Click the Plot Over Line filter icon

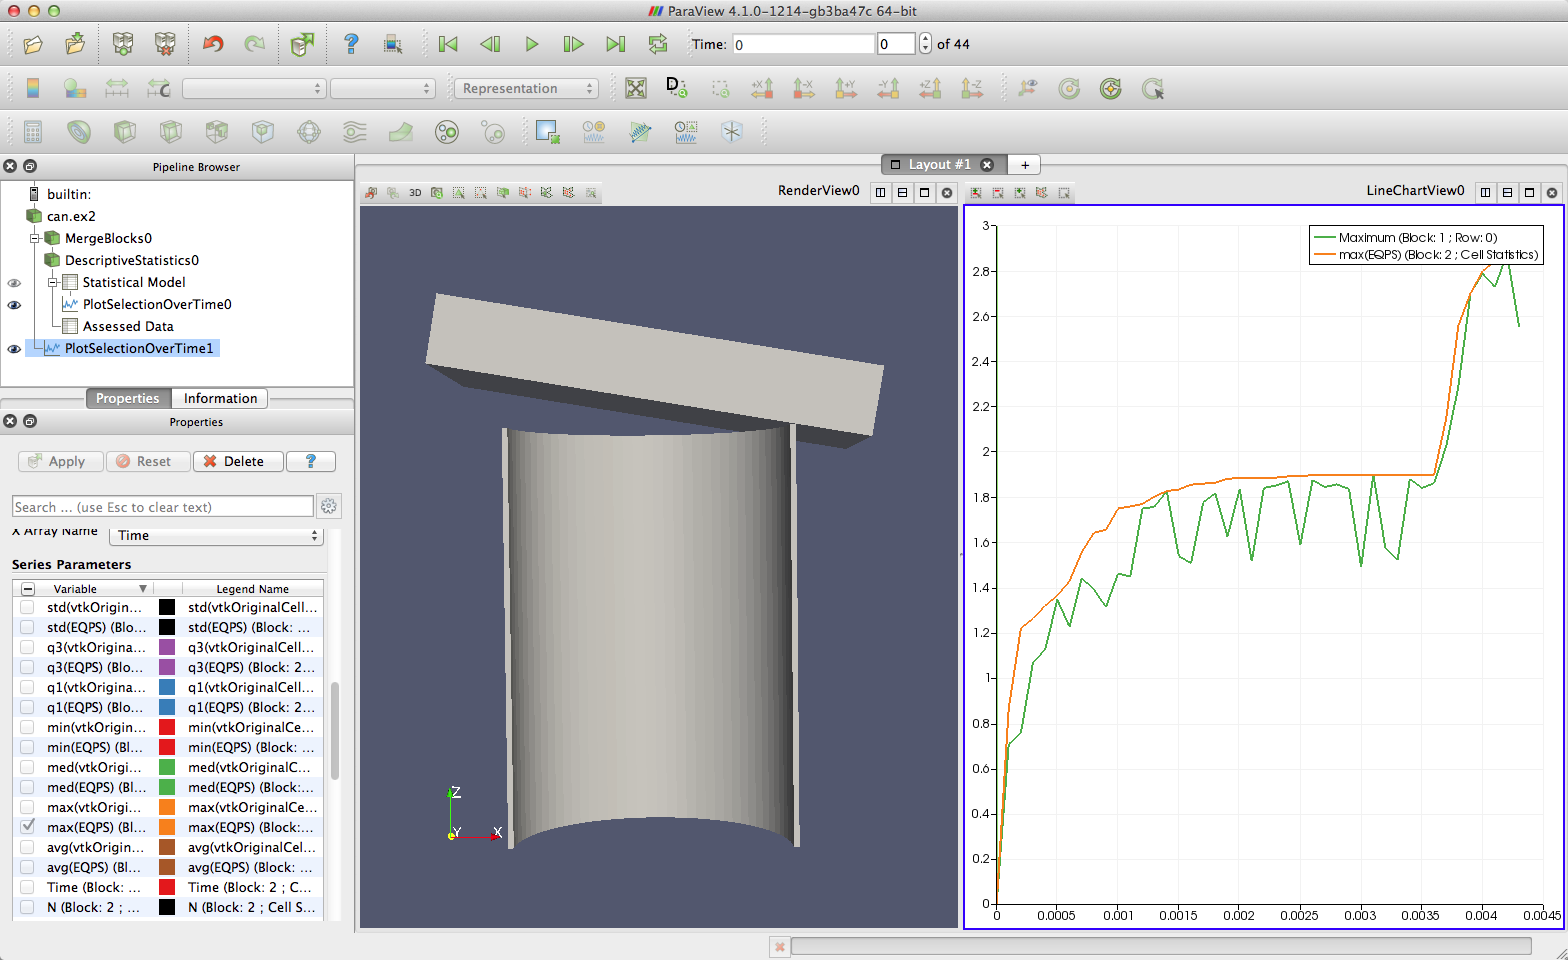(640, 132)
